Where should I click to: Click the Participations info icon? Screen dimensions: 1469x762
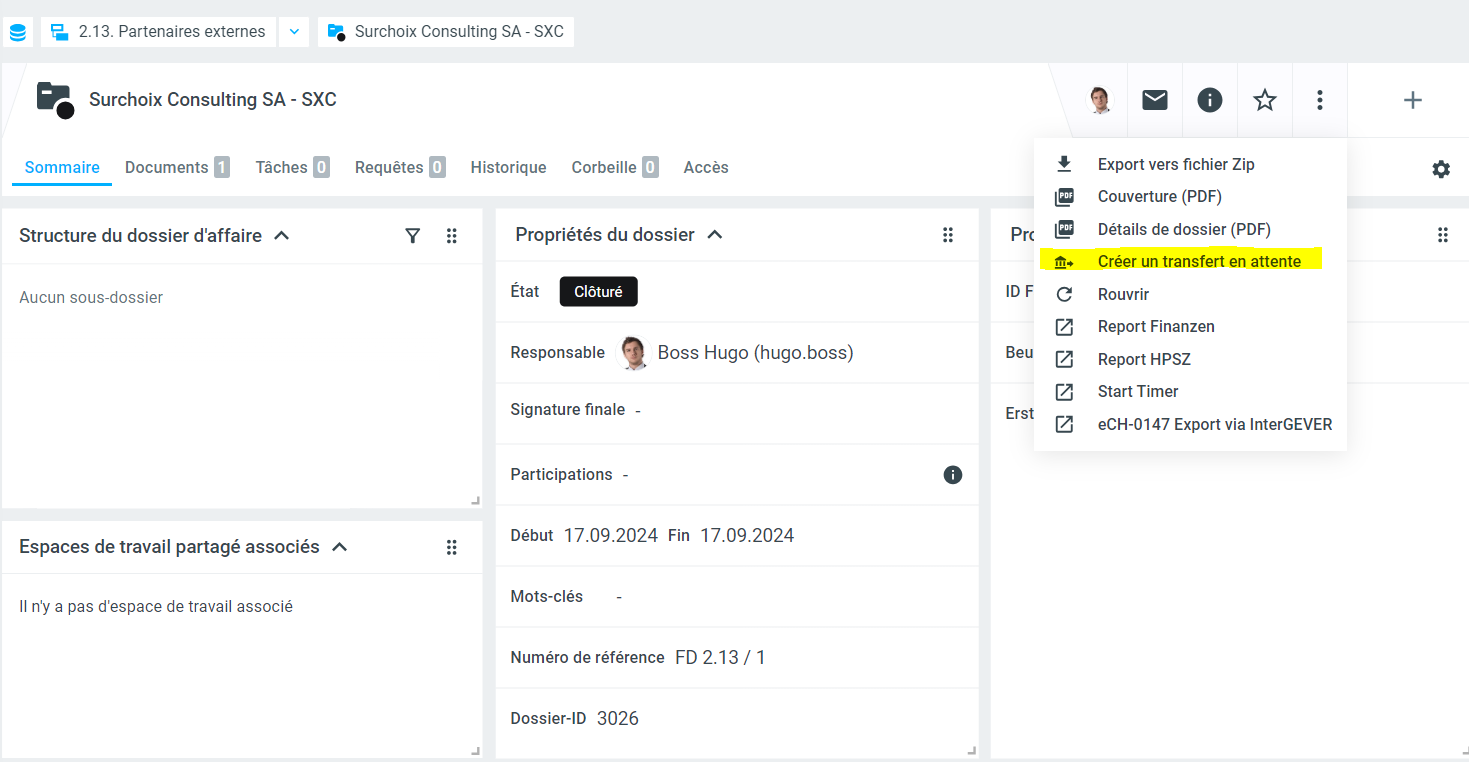coord(952,475)
